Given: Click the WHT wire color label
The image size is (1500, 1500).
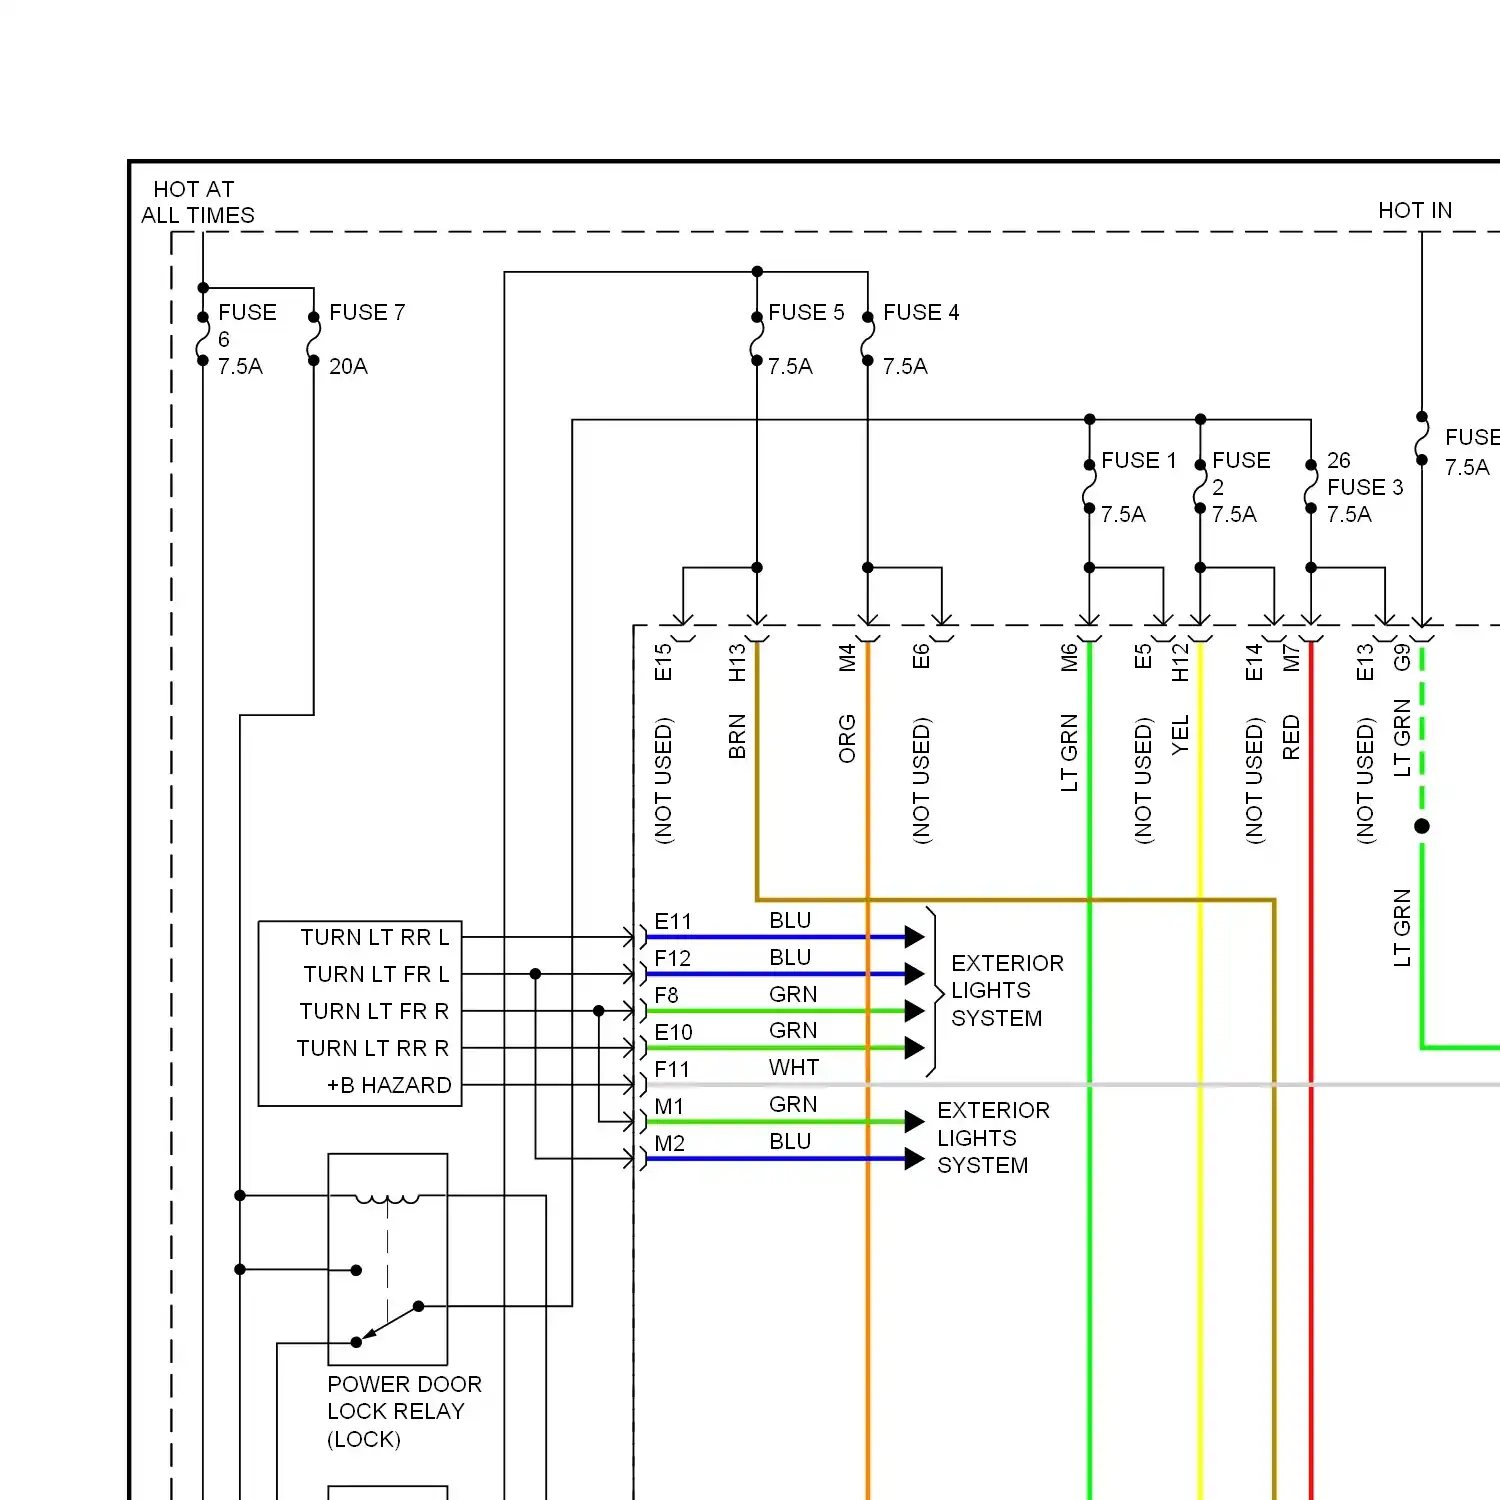Looking at the screenshot, I should point(794,1067).
